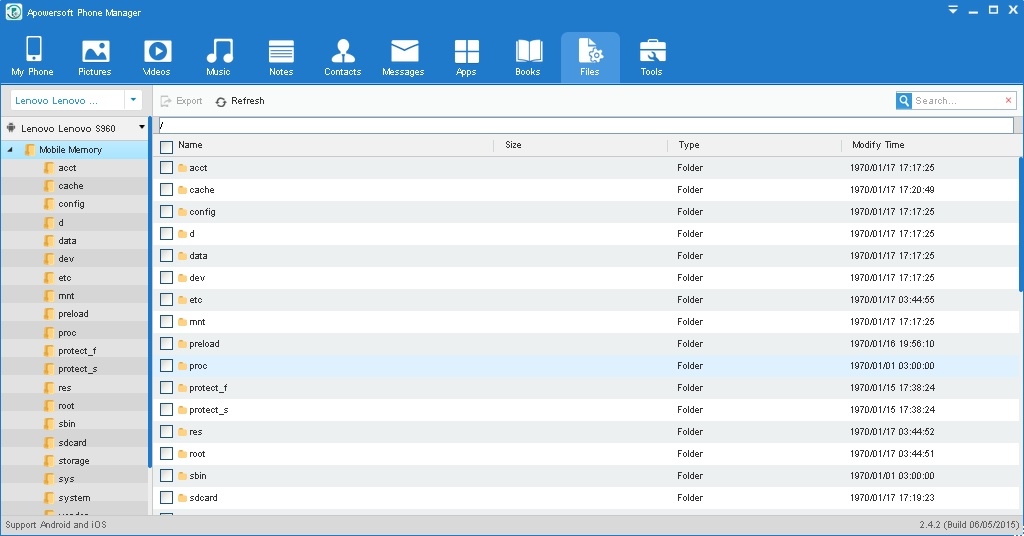Click the Export button
The width and height of the screenshot is (1024, 536).
182,101
